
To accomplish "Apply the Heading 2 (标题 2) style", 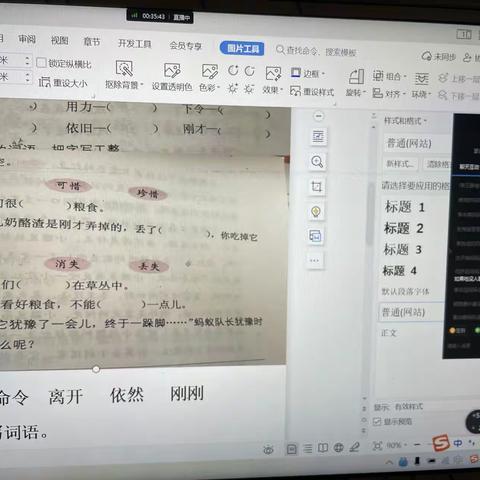I will pos(404,228).
